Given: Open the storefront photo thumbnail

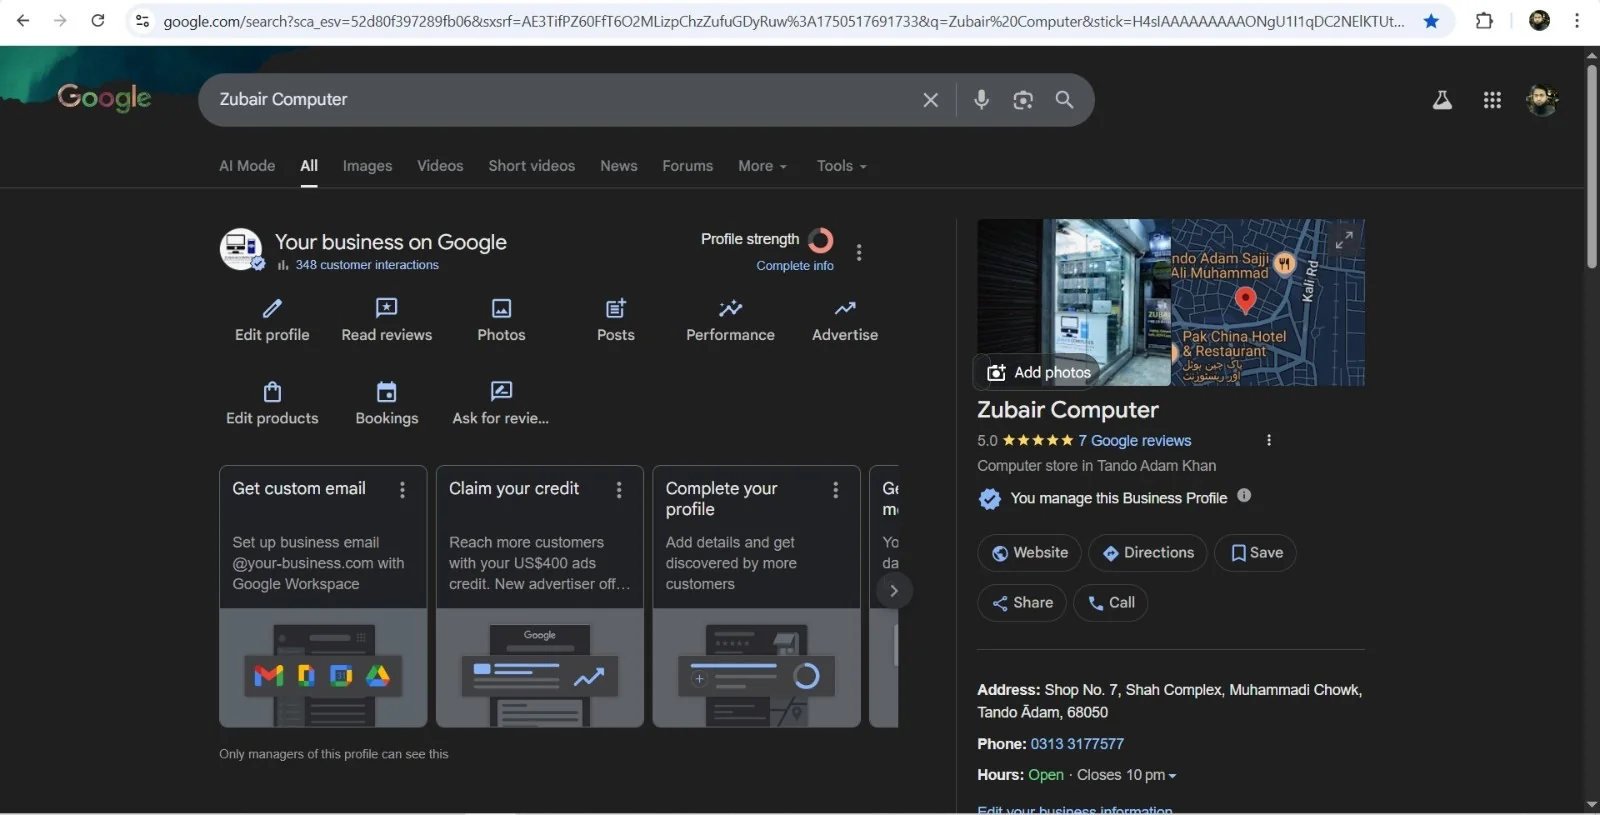Looking at the screenshot, I should 1074,302.
